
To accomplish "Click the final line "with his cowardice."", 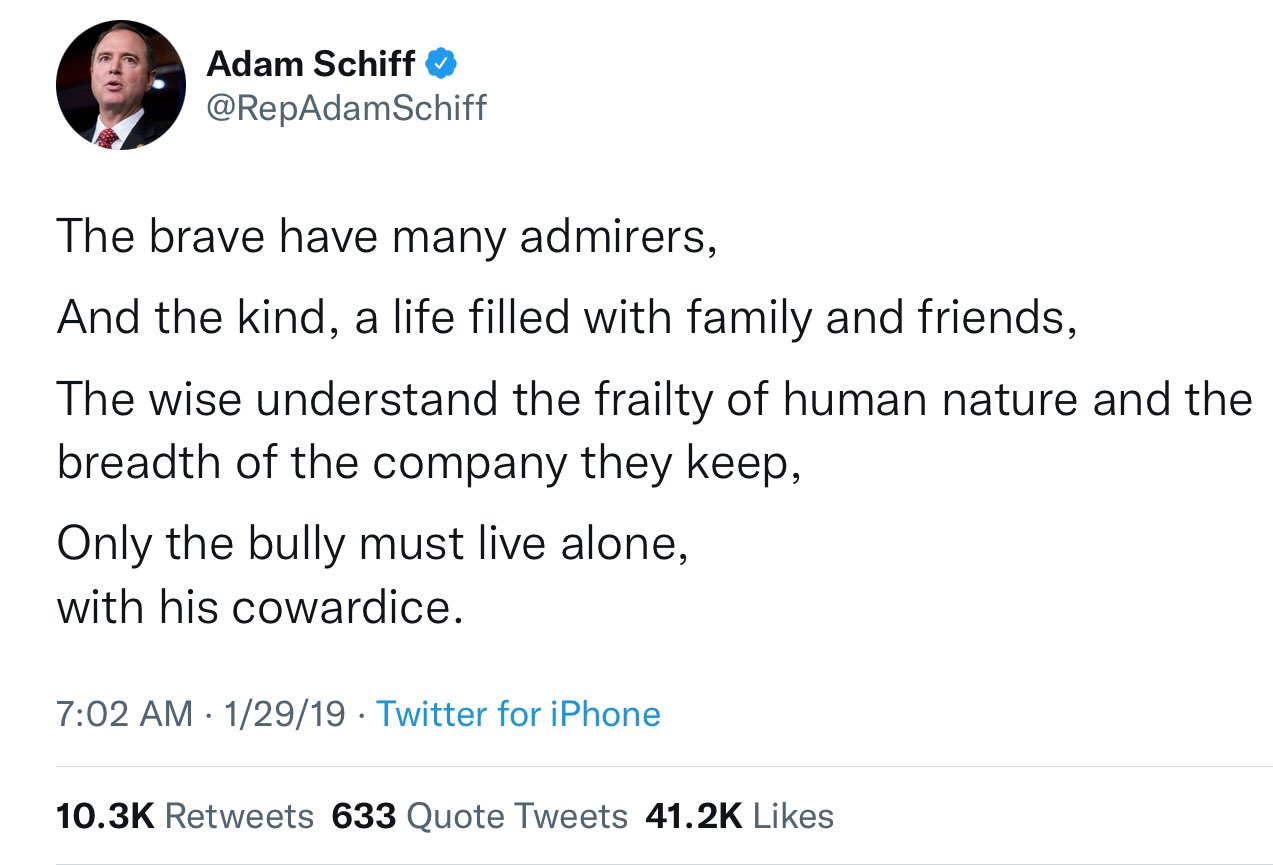I will click(260, 605).
